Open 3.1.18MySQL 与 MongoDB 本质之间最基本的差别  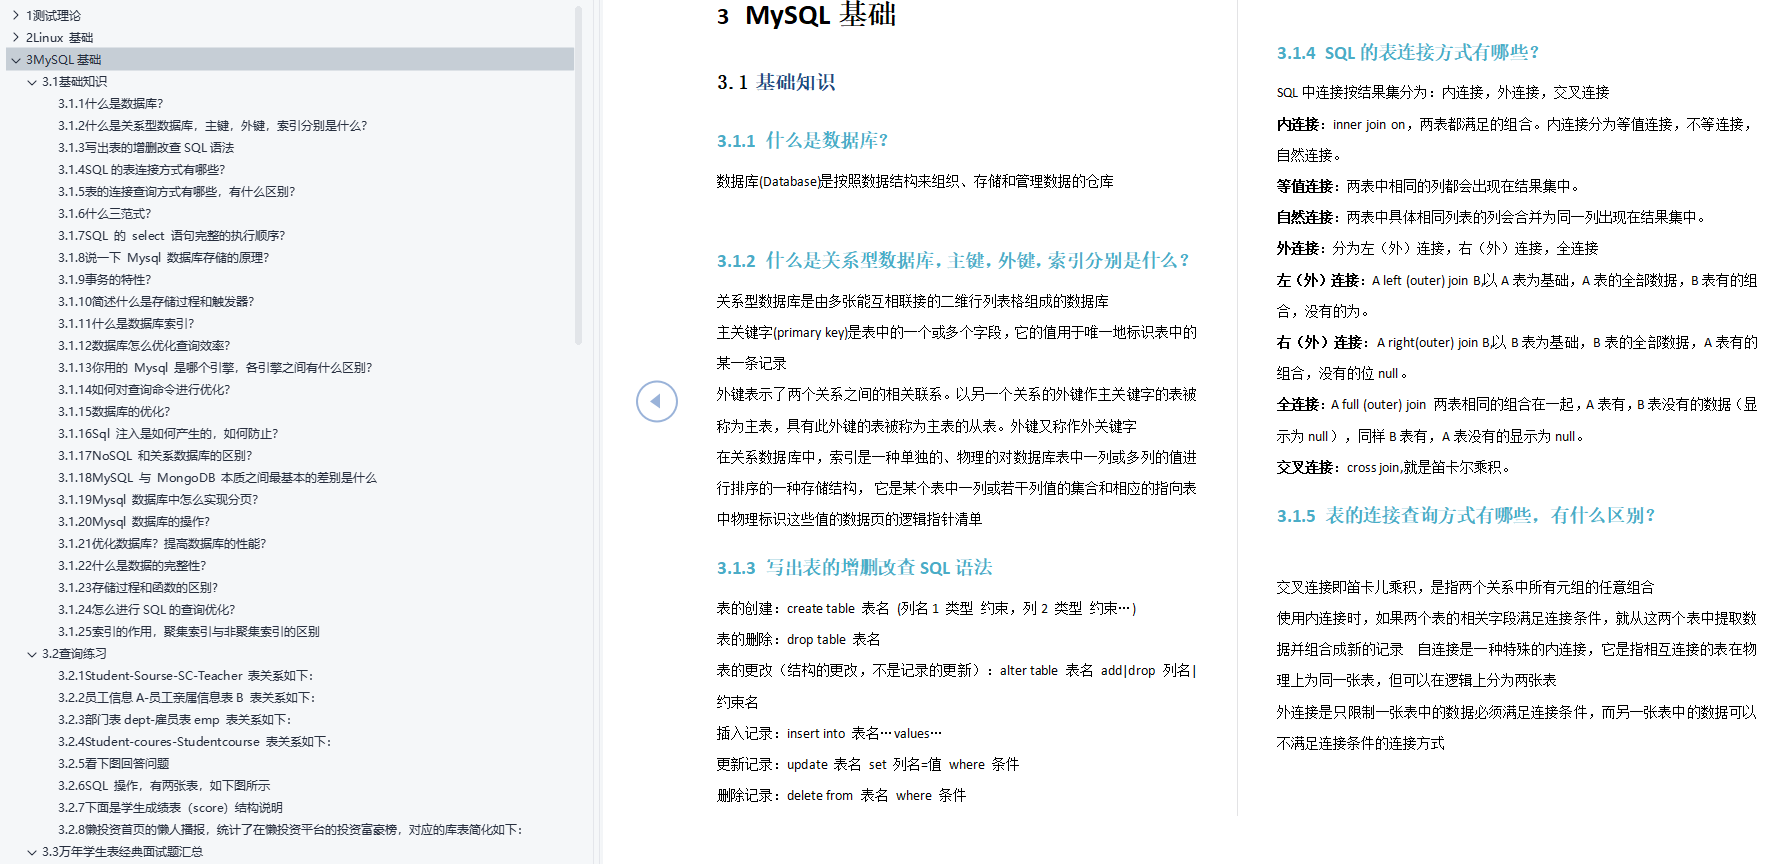(x=217, y=477)
